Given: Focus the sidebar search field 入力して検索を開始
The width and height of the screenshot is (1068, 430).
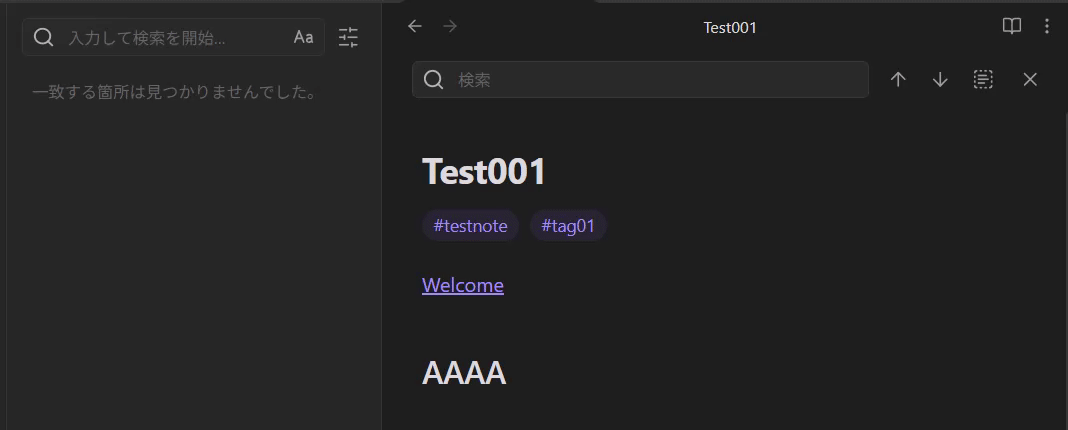Looking at the screenshot, I should pos(173,37).
